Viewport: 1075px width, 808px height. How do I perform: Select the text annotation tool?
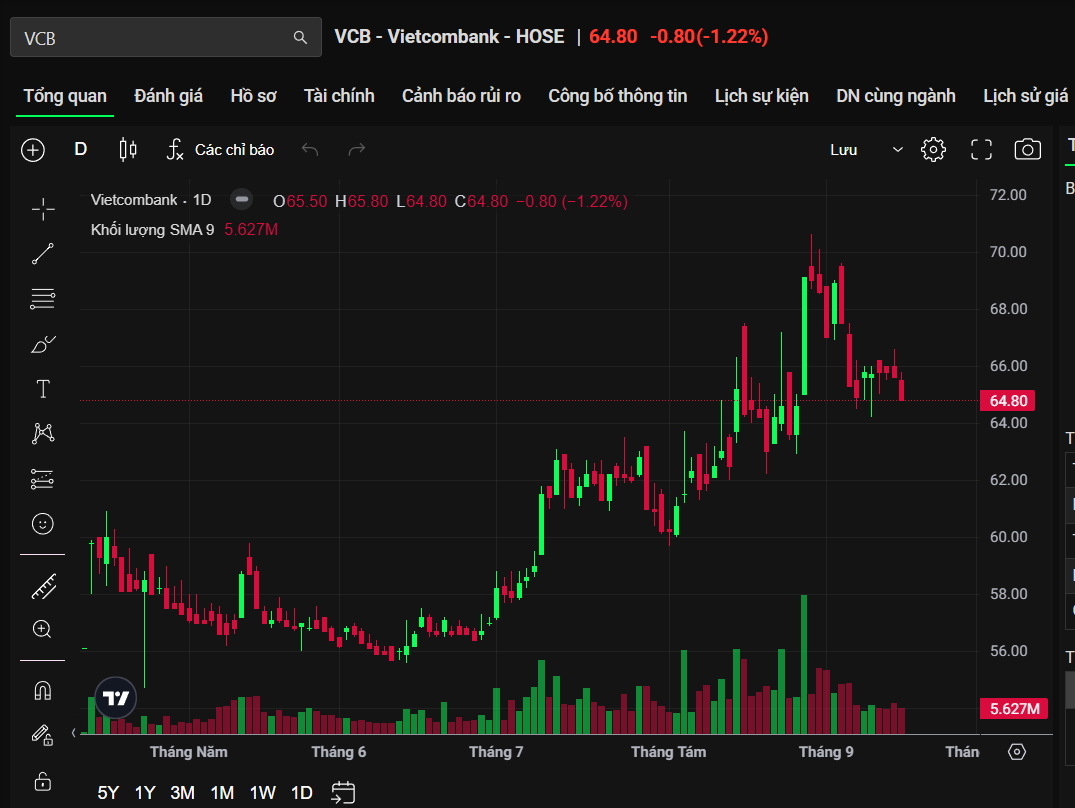[x=43, y=389]
